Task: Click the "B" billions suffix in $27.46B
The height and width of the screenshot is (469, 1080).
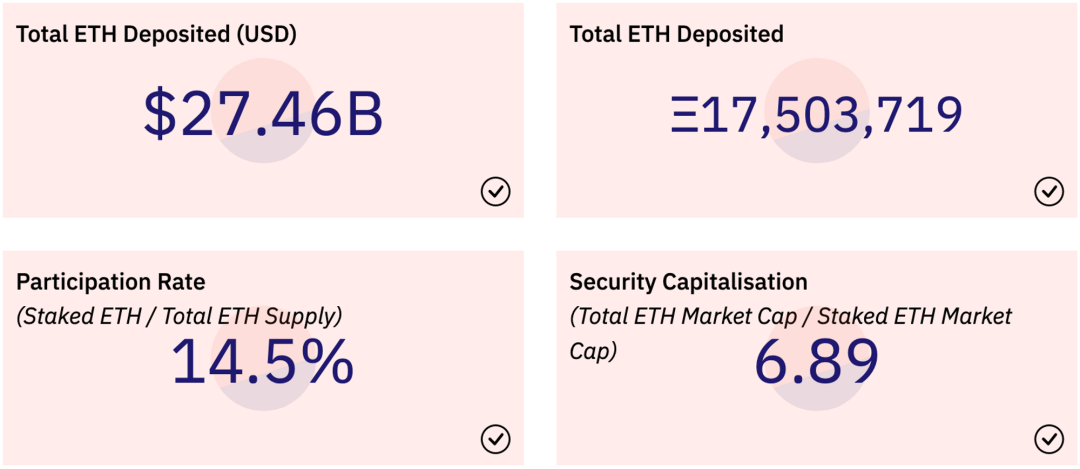Action: click(362, 114)
